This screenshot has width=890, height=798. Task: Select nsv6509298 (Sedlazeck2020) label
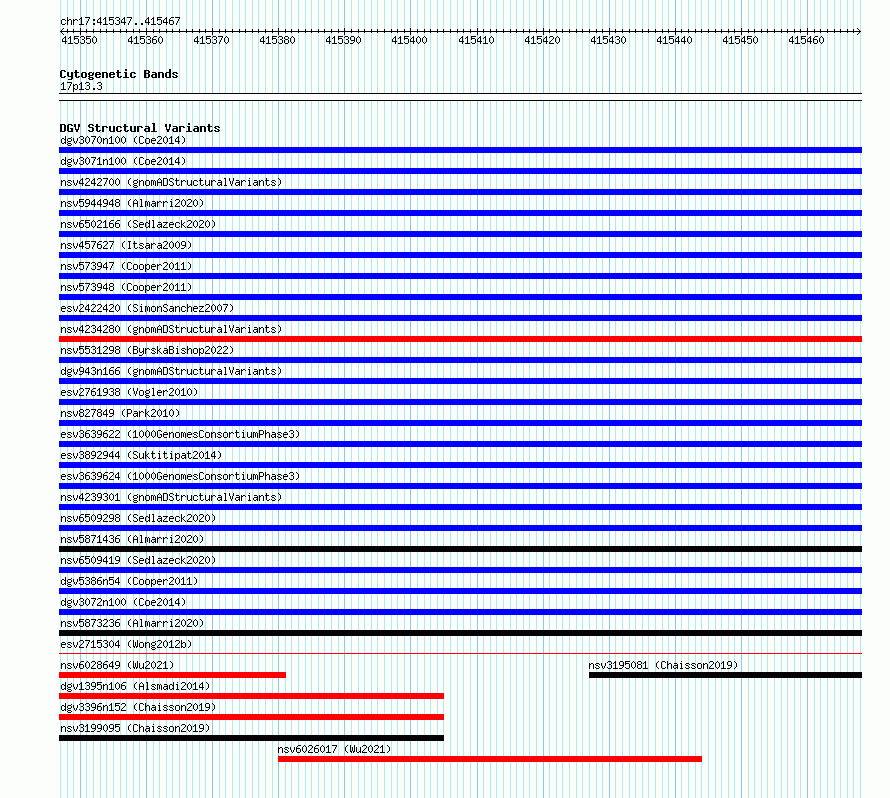coord(138,518)
